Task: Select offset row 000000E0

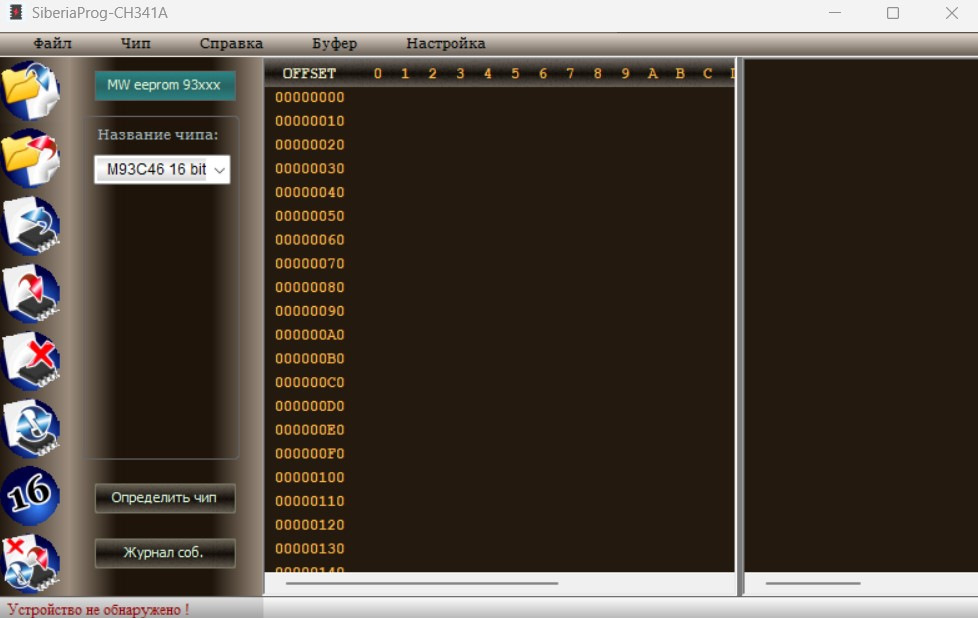Action: click(x=309, y=430)
